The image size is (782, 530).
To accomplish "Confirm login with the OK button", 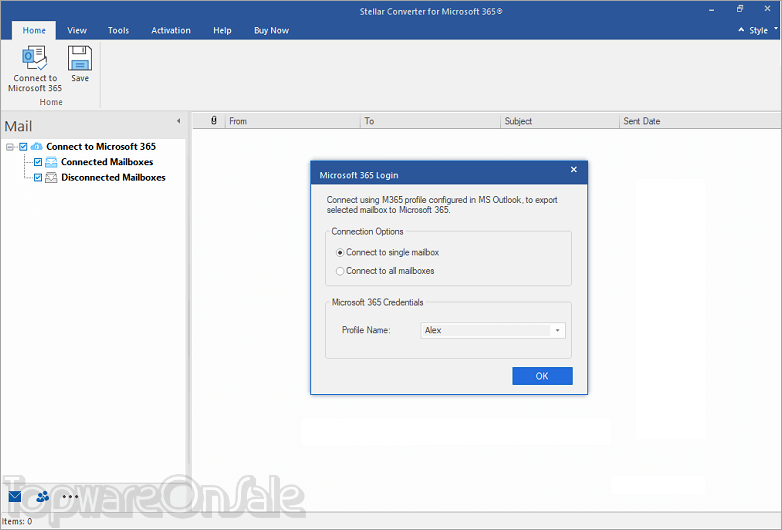I will click(542, 376).
